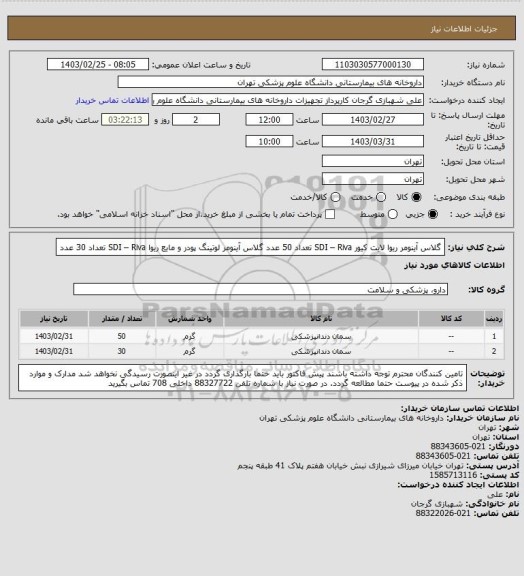Click the buyer notes text box
The image size is (524, 576).
243,378
